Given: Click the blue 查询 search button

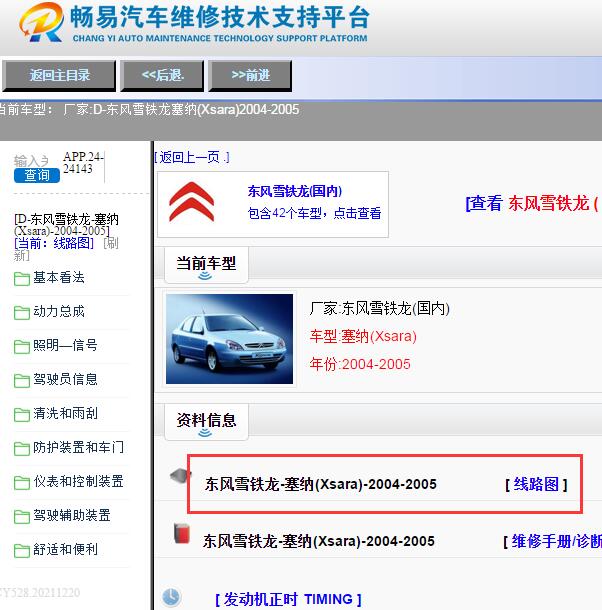Looking at the screenshot, I should click(x=37, y=175).
